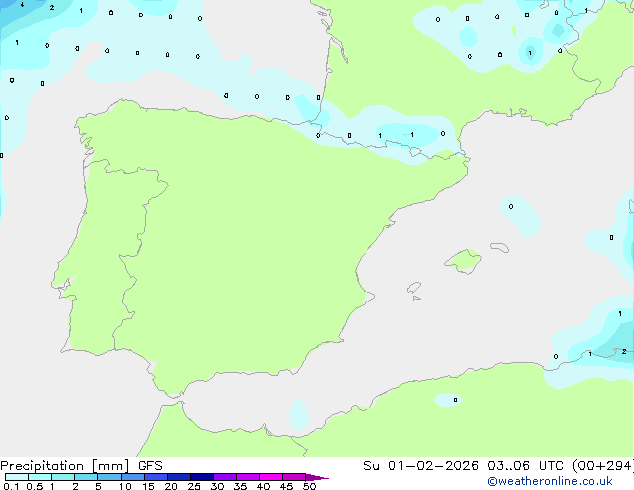Select the date text "Su 01-02-2026"
634x490 pixels.
point(421,466)
